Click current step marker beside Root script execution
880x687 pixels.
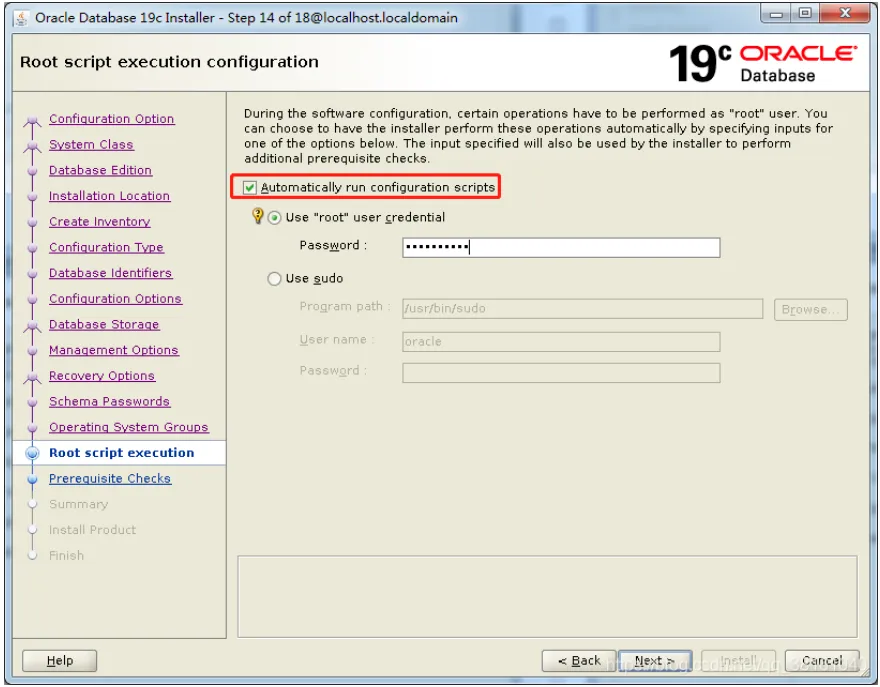pos(33,454)
